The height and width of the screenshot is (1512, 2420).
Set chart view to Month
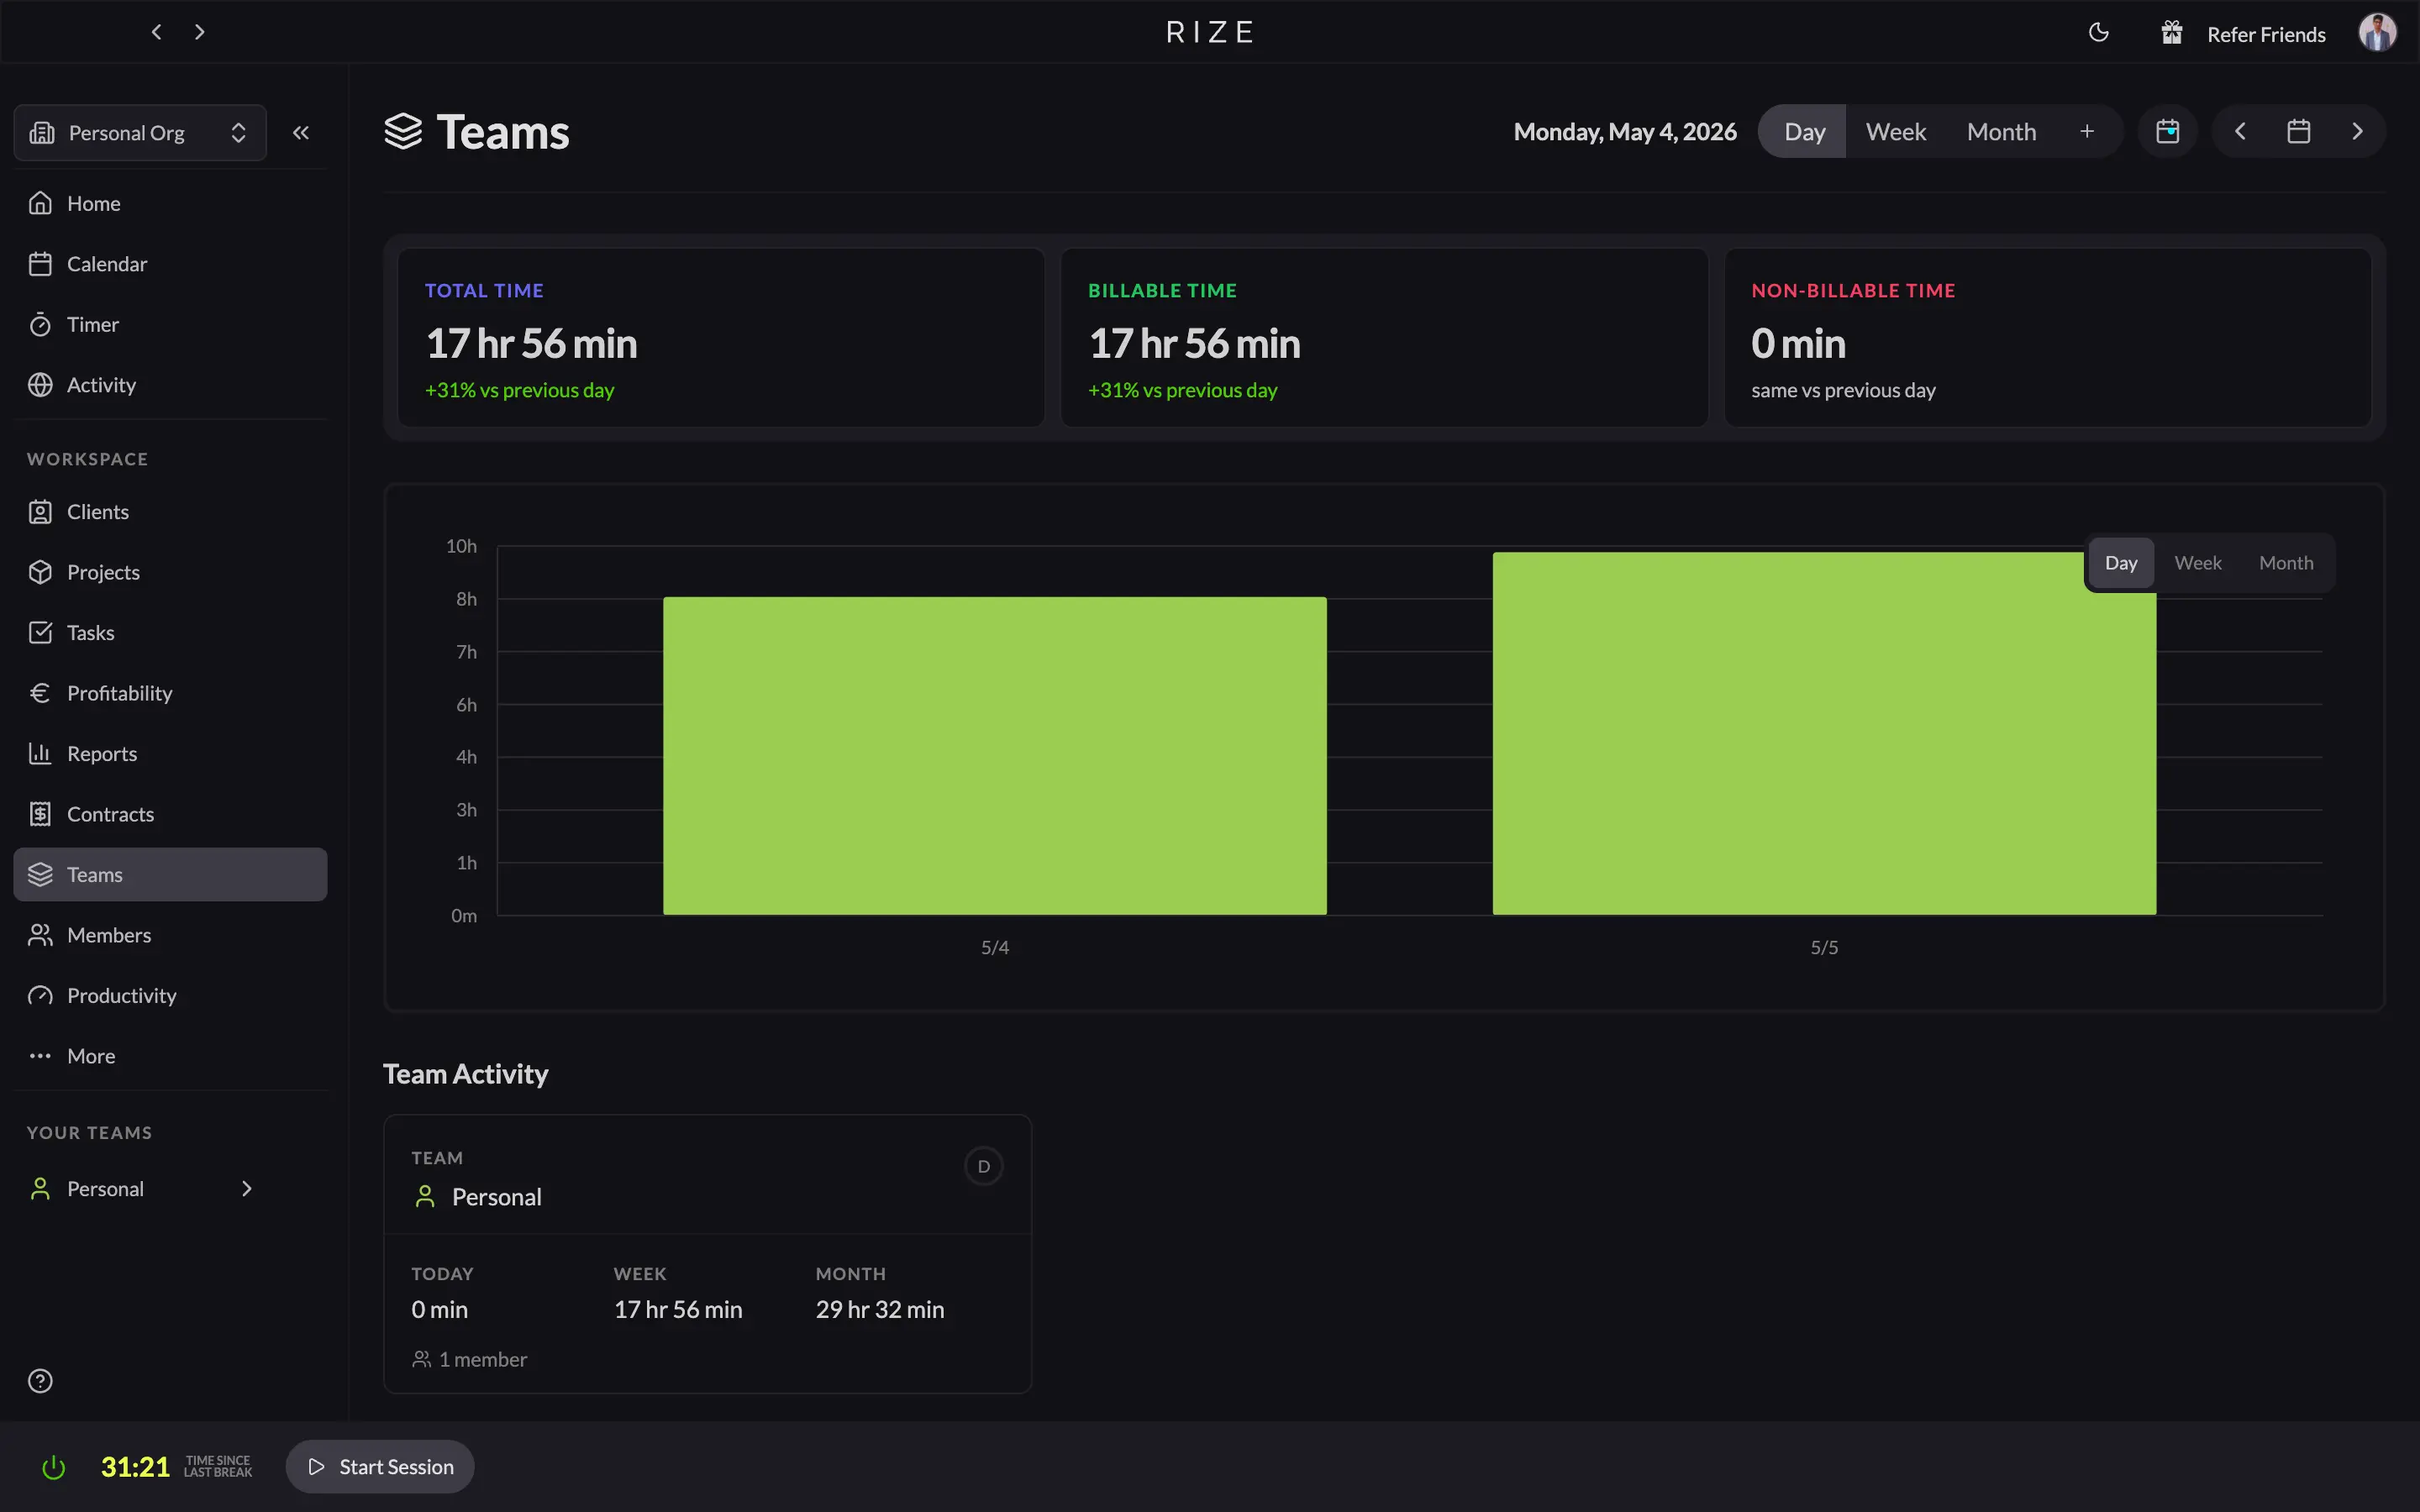pos(2286,563)
